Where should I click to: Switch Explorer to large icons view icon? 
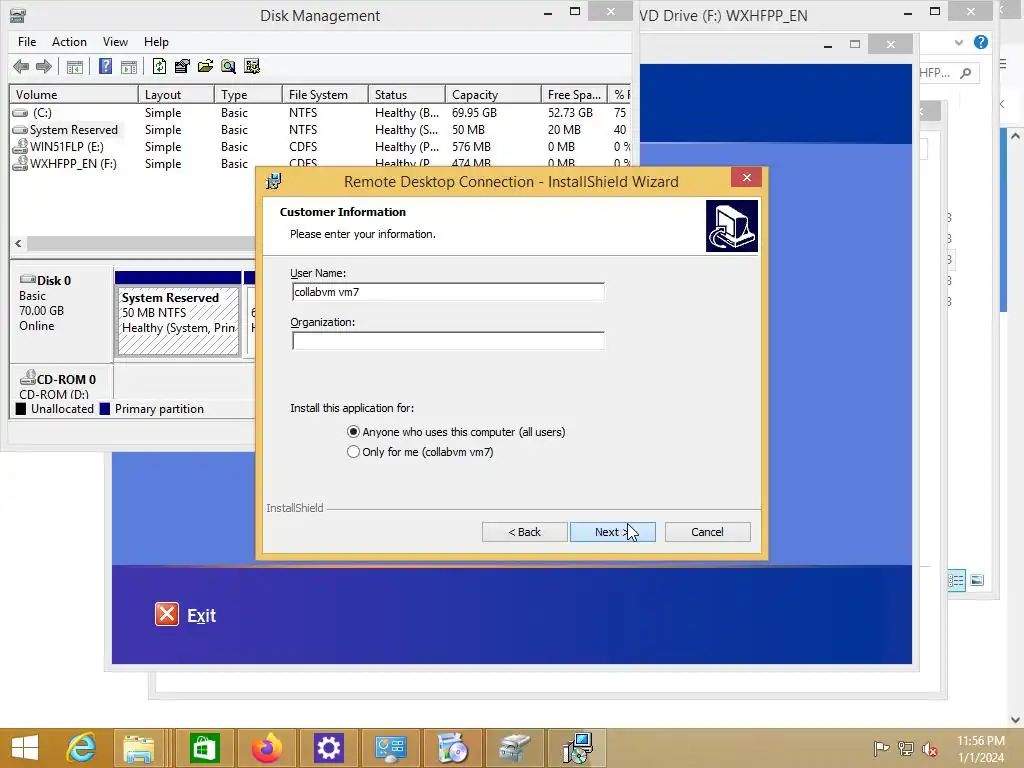tap(977, 580)
